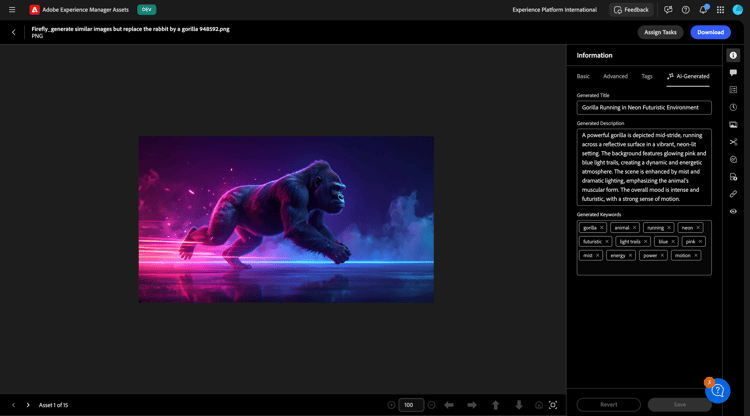Screen dimensions: 750x416
Task: Click the "Asset 1 of 15" text
Action: pos(54,405)
